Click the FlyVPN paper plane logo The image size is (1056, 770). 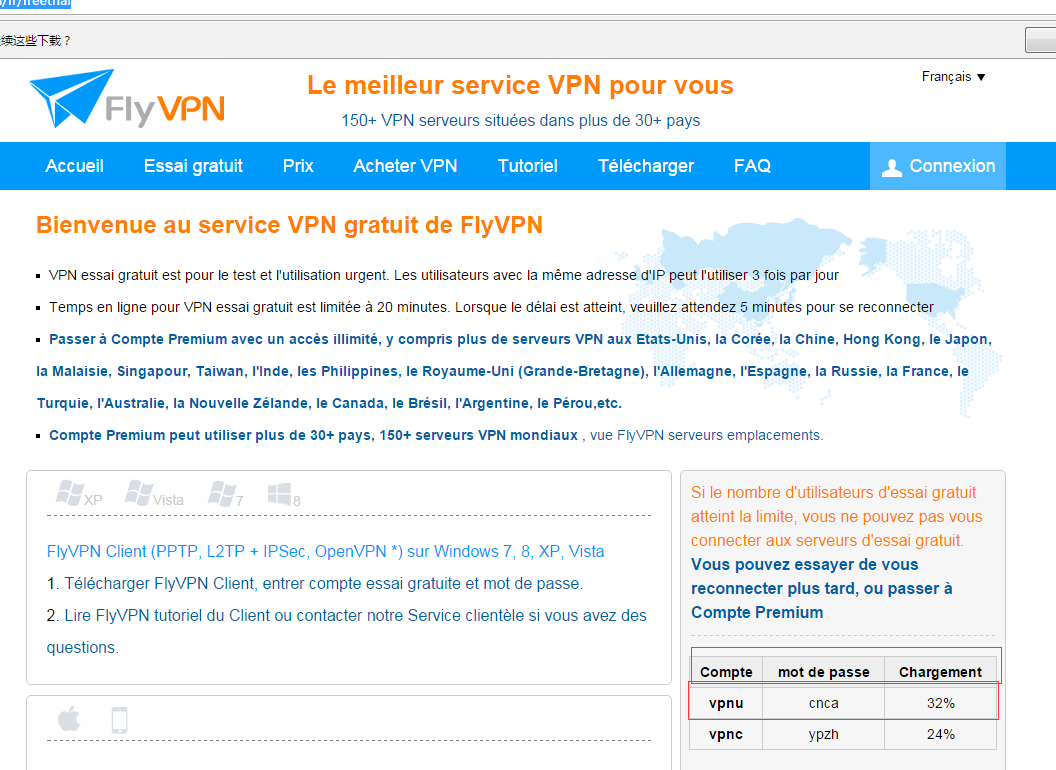coord(127,99)
